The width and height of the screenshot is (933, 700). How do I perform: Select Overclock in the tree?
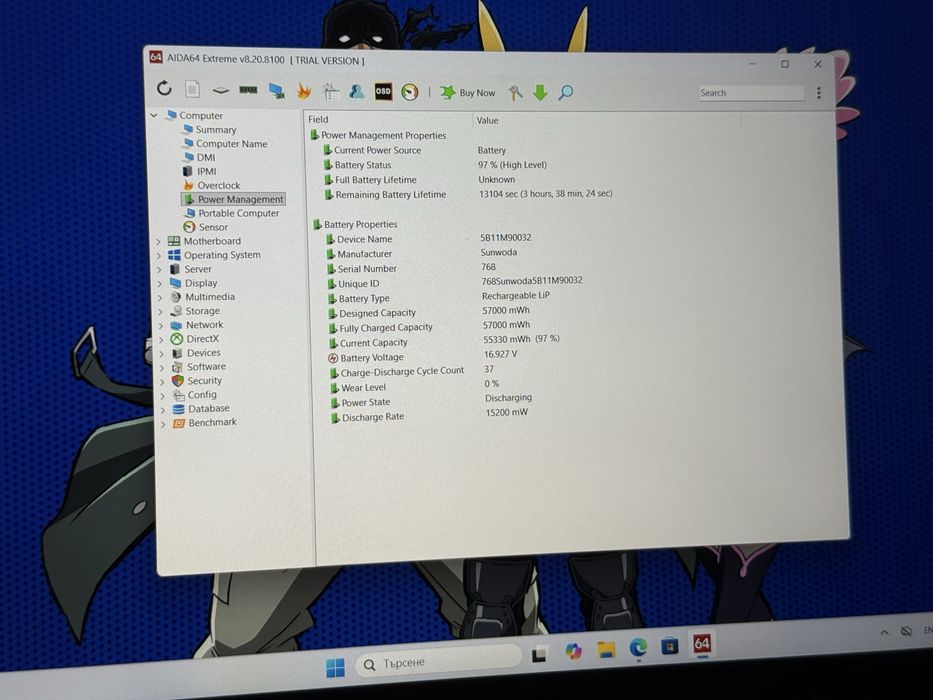pos(212,185)
